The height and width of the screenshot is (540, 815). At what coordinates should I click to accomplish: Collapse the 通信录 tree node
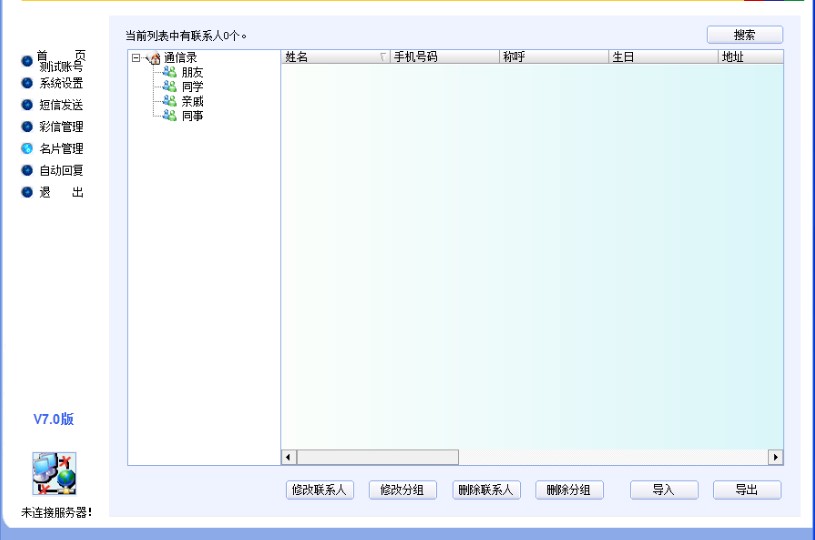pyautogui.click(x=136, y=58)
